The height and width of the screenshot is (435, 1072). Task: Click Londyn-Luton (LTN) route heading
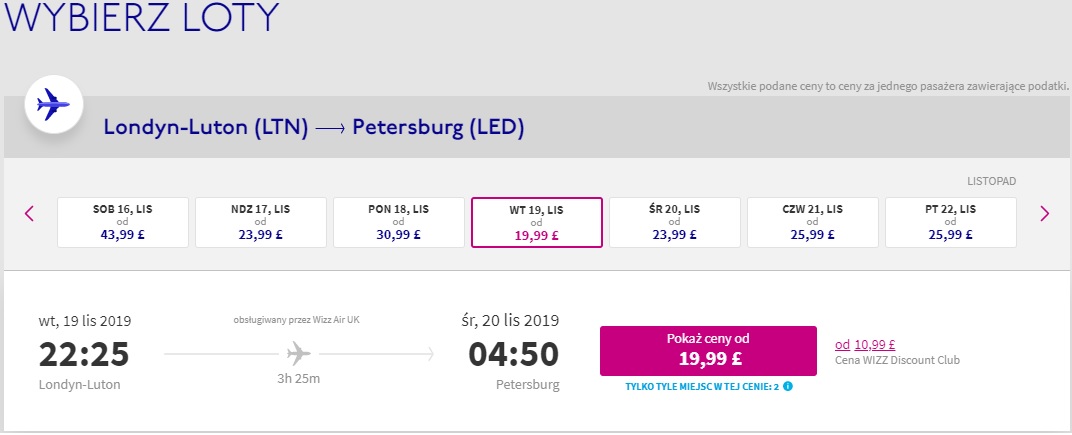point(206,128)
